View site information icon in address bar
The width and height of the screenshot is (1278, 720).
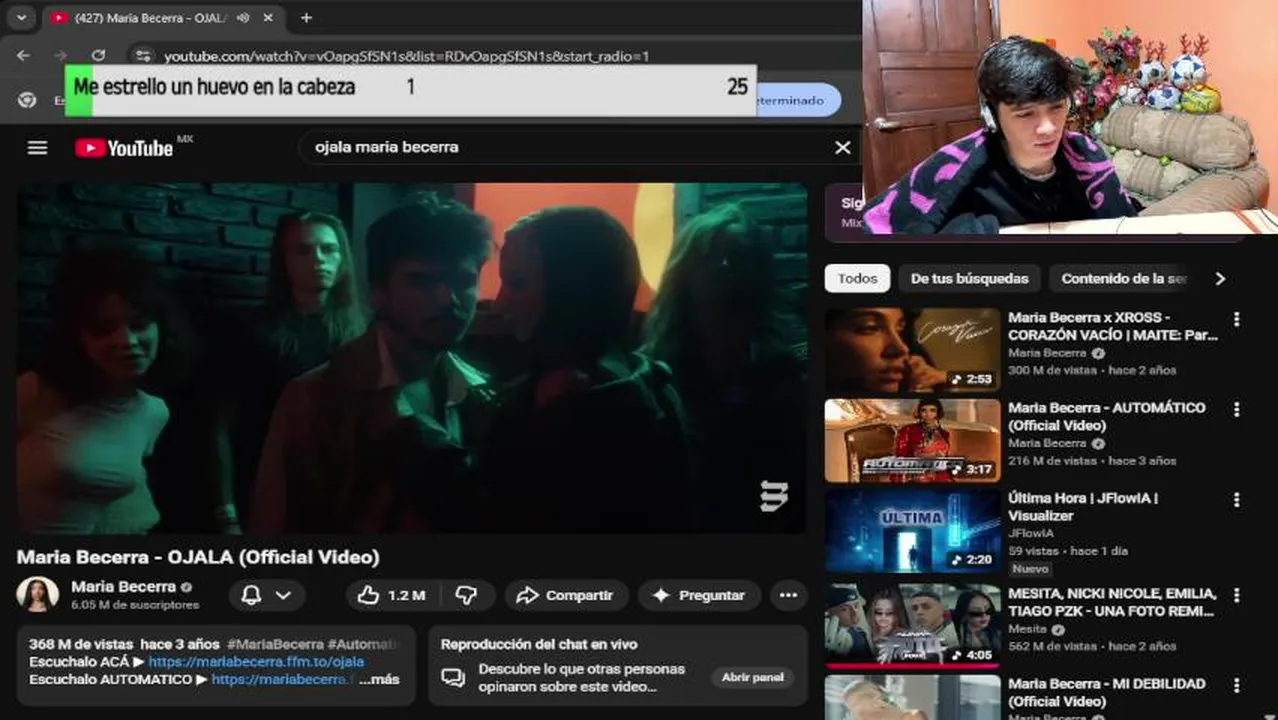[x=143, y=56]
